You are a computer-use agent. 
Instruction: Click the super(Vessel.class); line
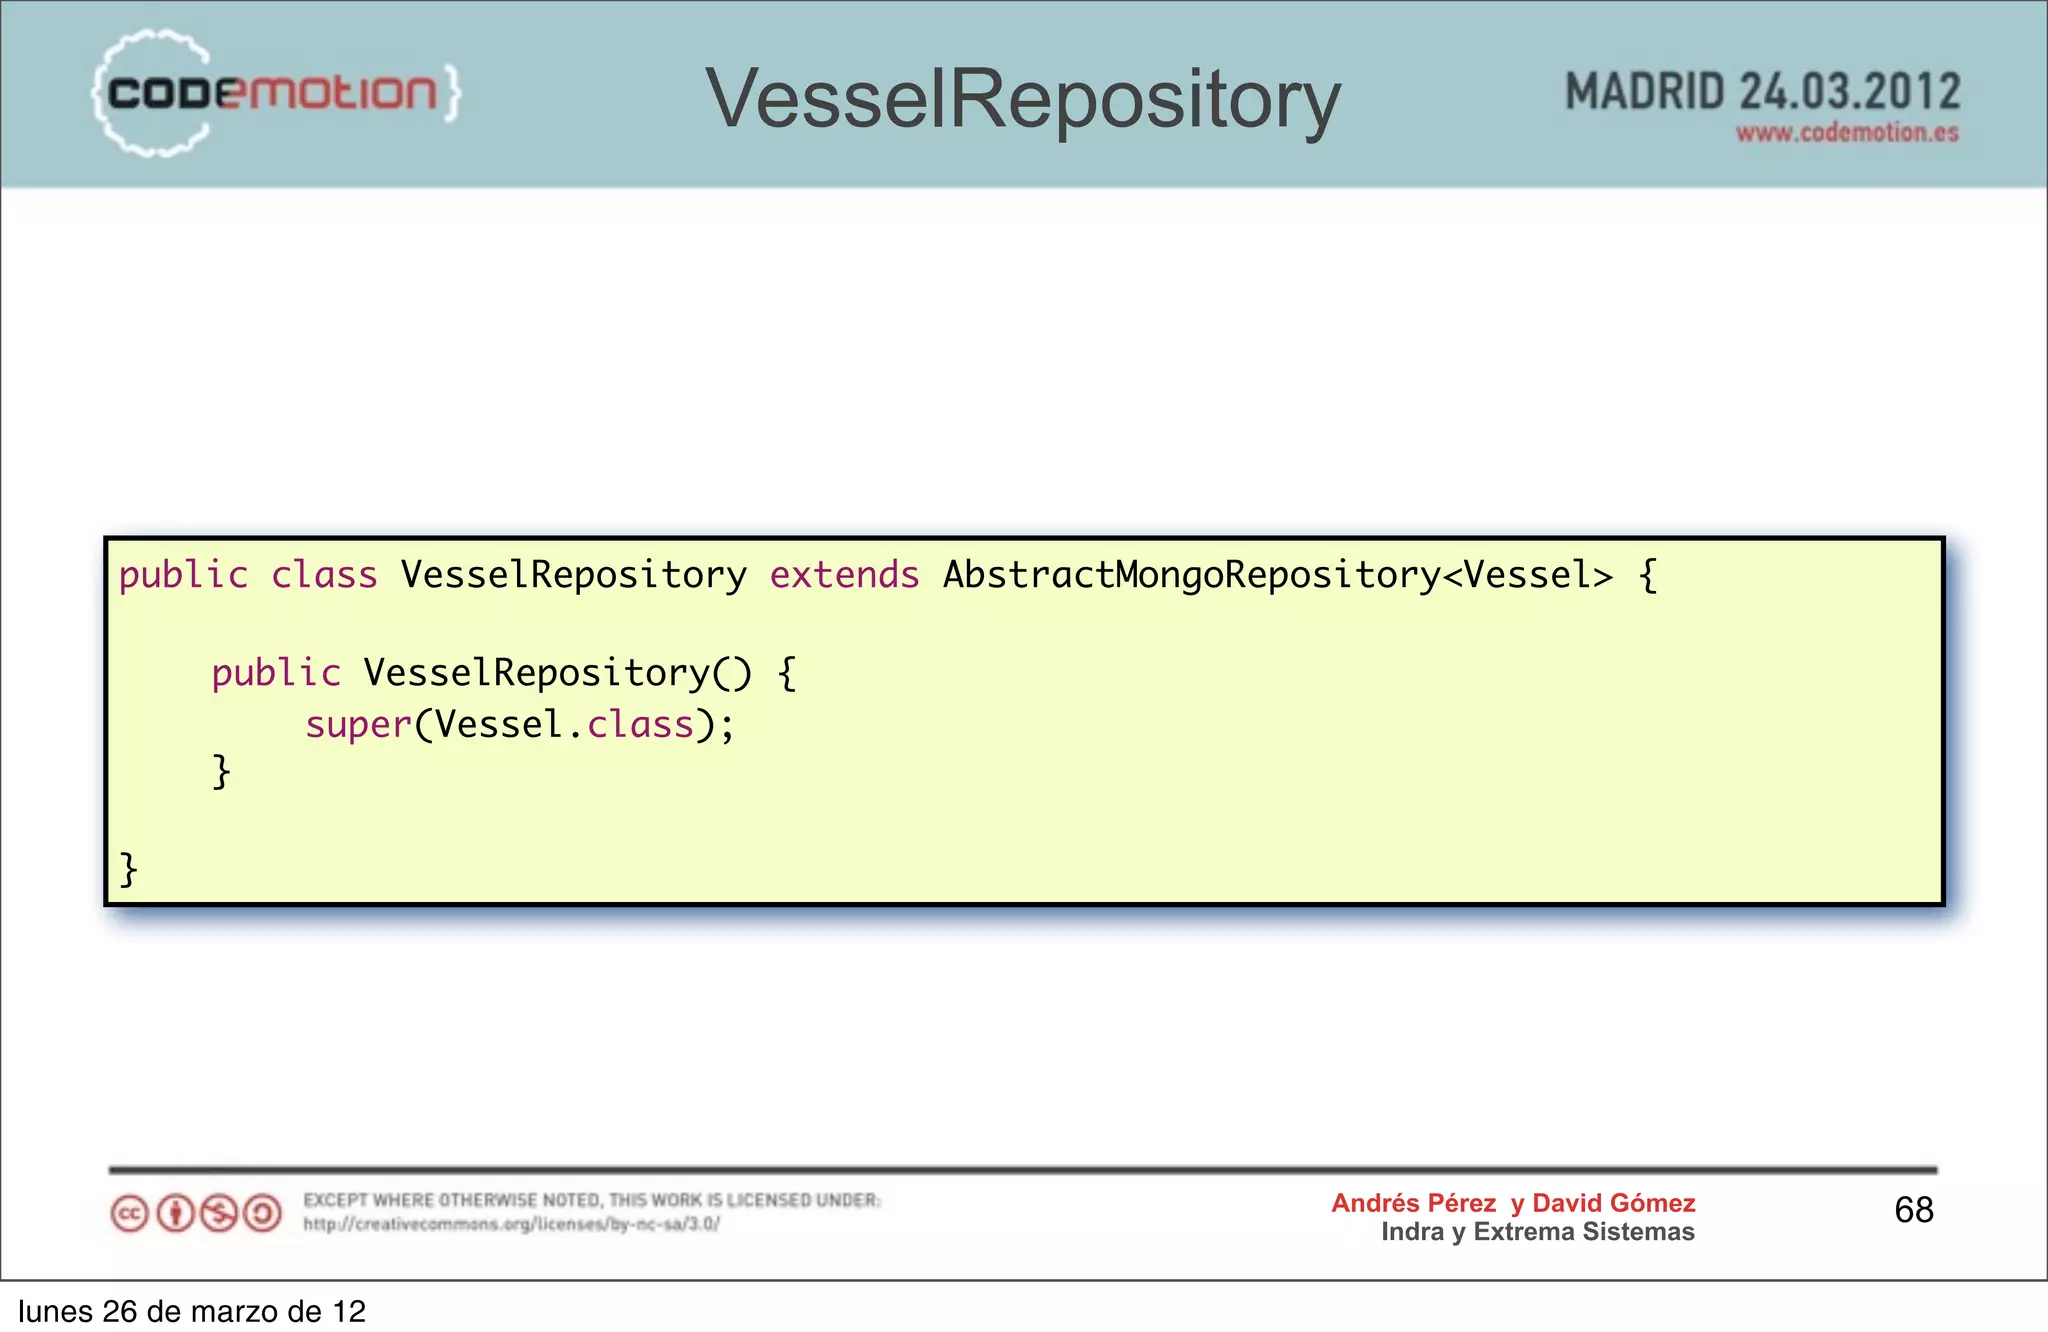pos(520,725)
